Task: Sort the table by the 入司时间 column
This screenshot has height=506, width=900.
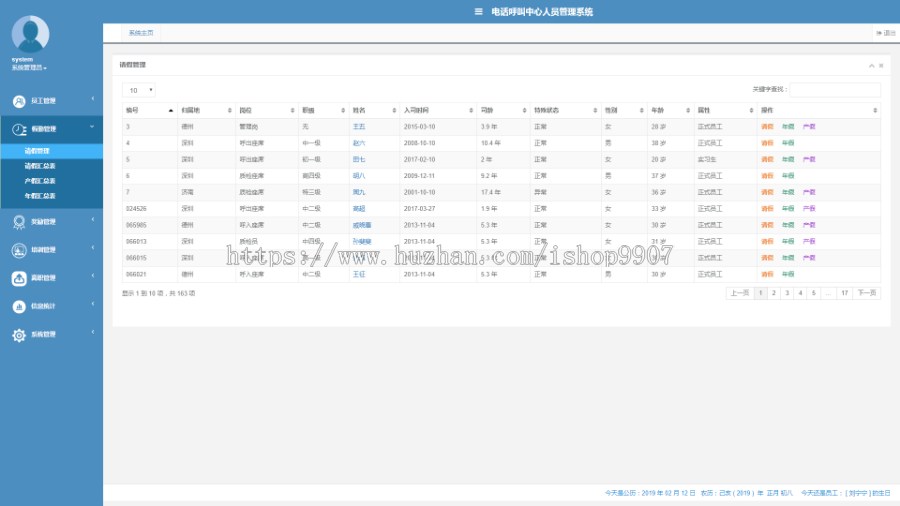Action: [438, 110]
